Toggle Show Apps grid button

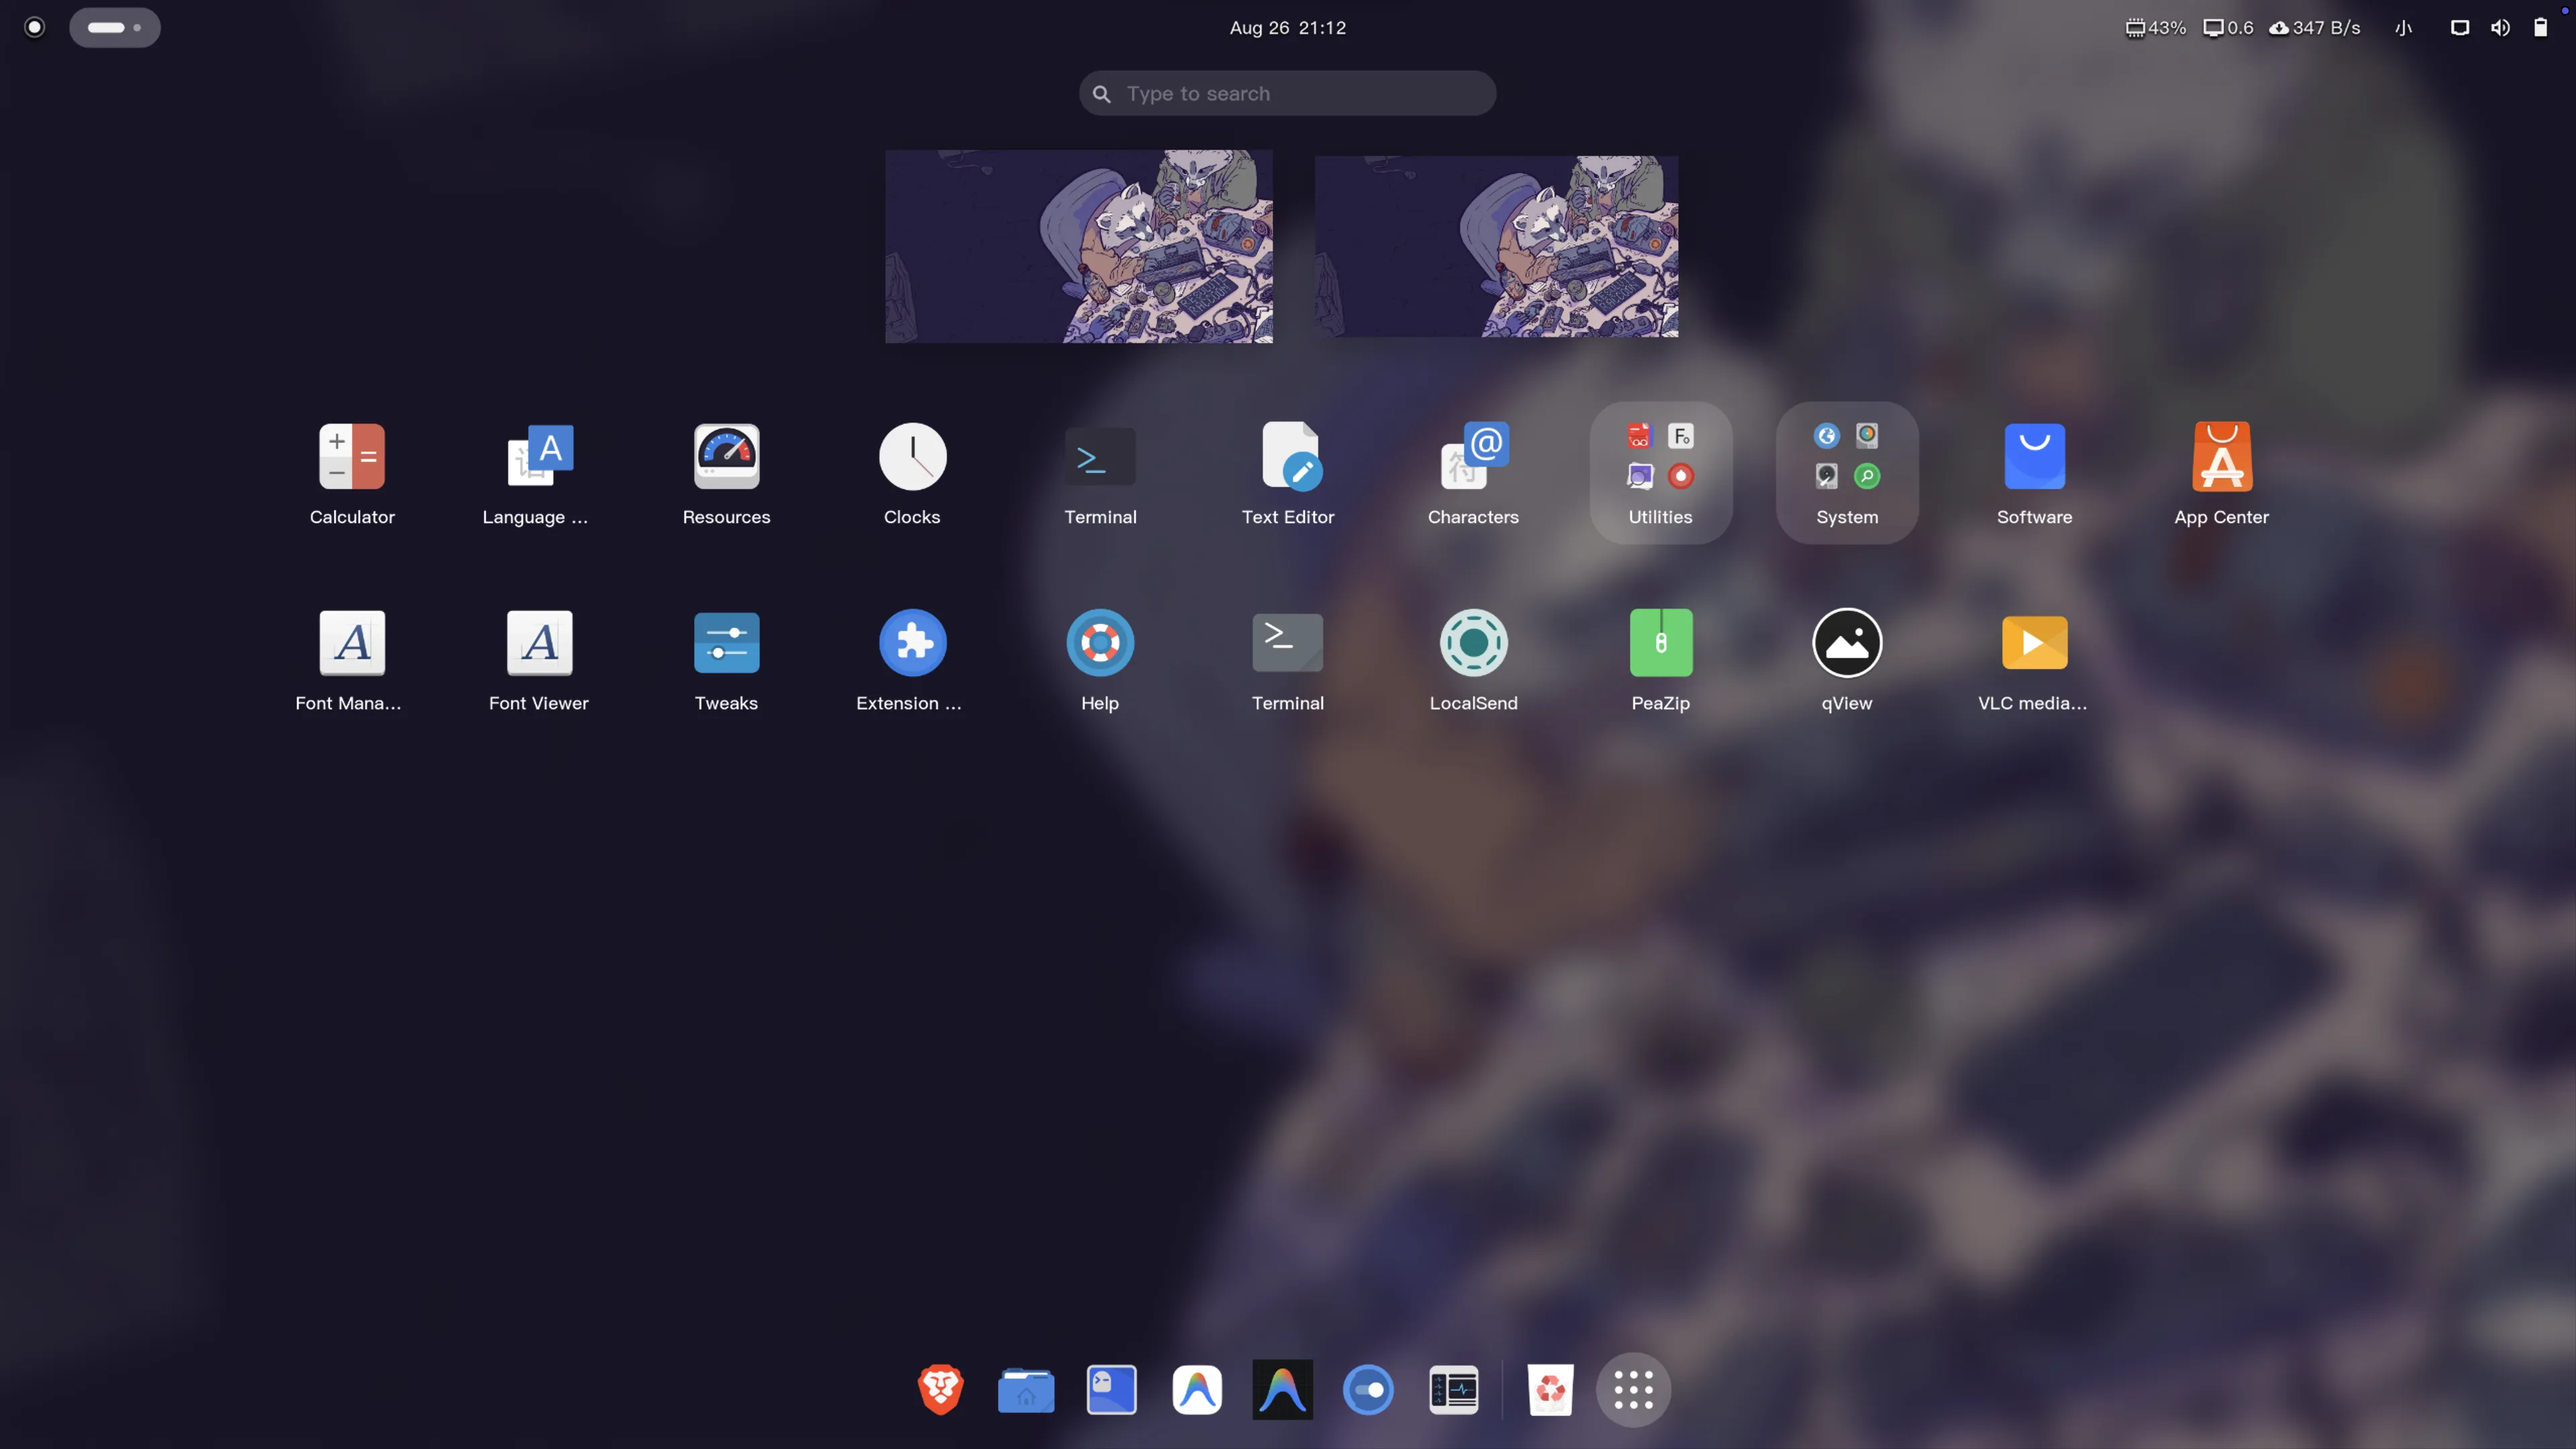[x=1633, y=1389]
